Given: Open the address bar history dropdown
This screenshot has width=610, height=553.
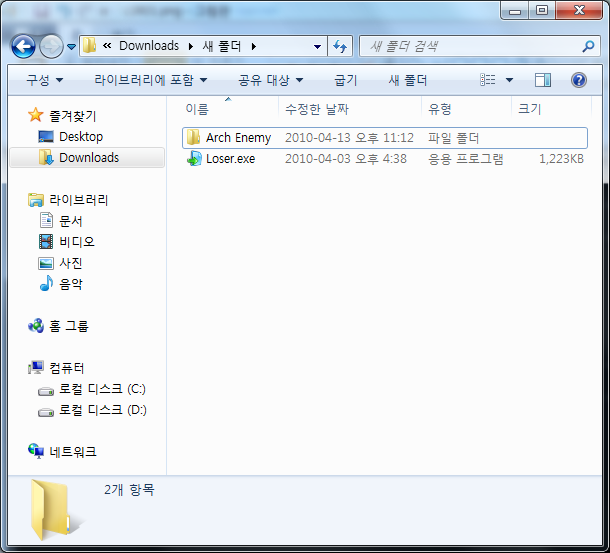Looking at the screenshot, I should [x=317, y=47].
